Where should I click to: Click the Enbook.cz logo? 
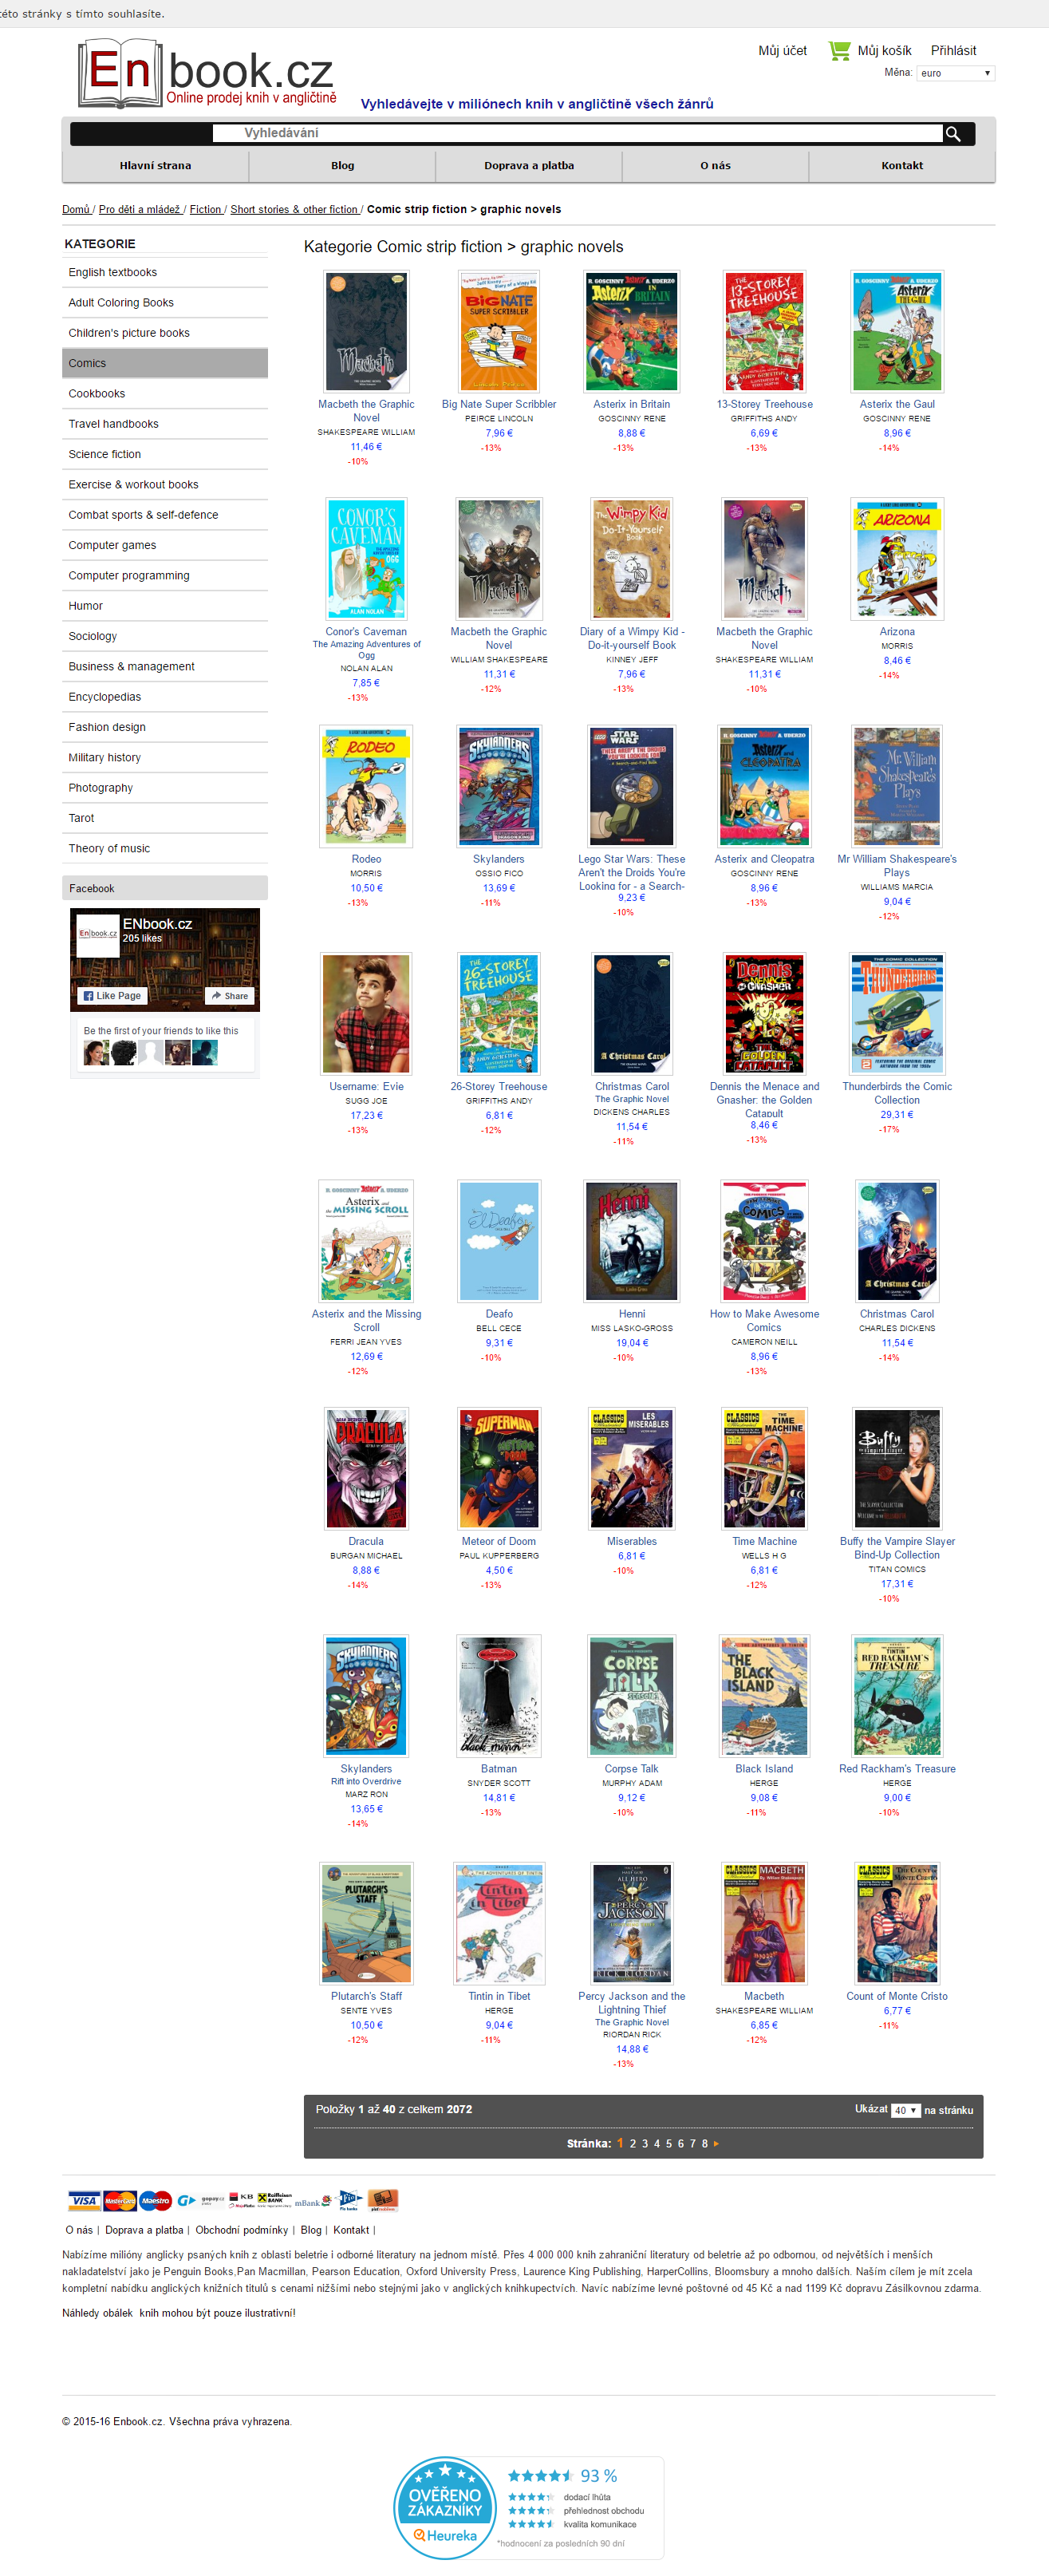pos(207,73)
